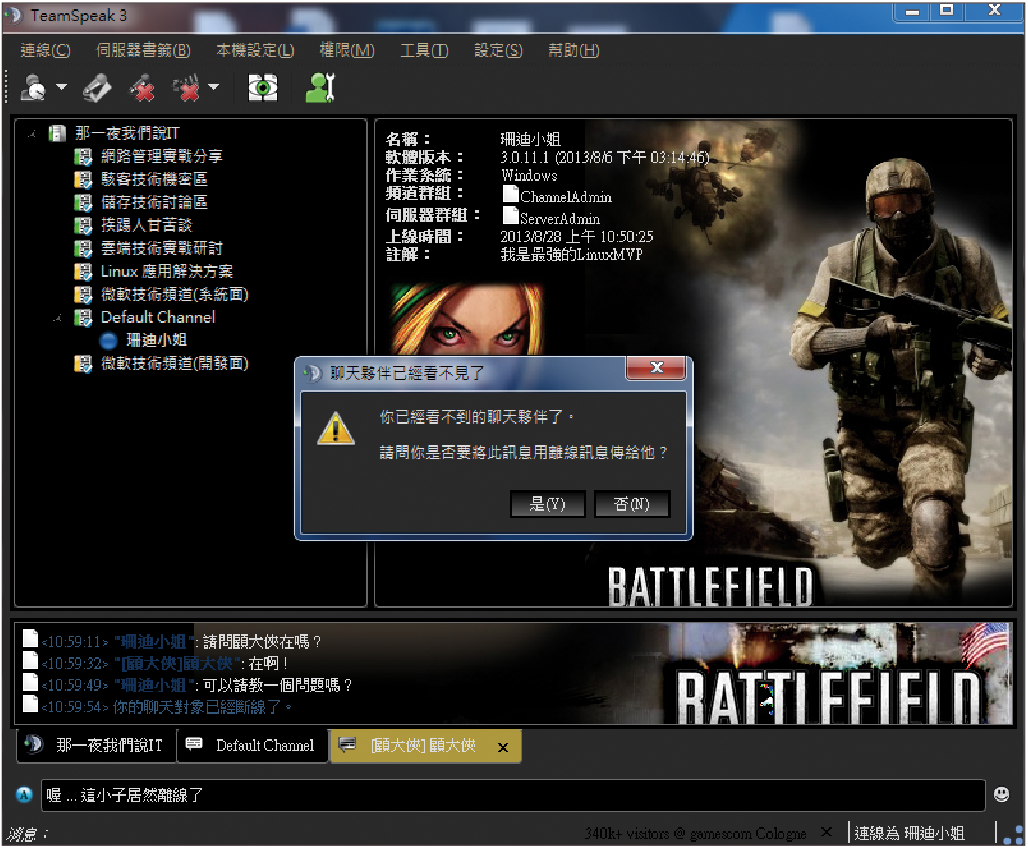The width and height of the screenshot is (1028, 849).
Task: Click channel icon beside 雲端技術實戰研討
Action: tap(83, 248)
